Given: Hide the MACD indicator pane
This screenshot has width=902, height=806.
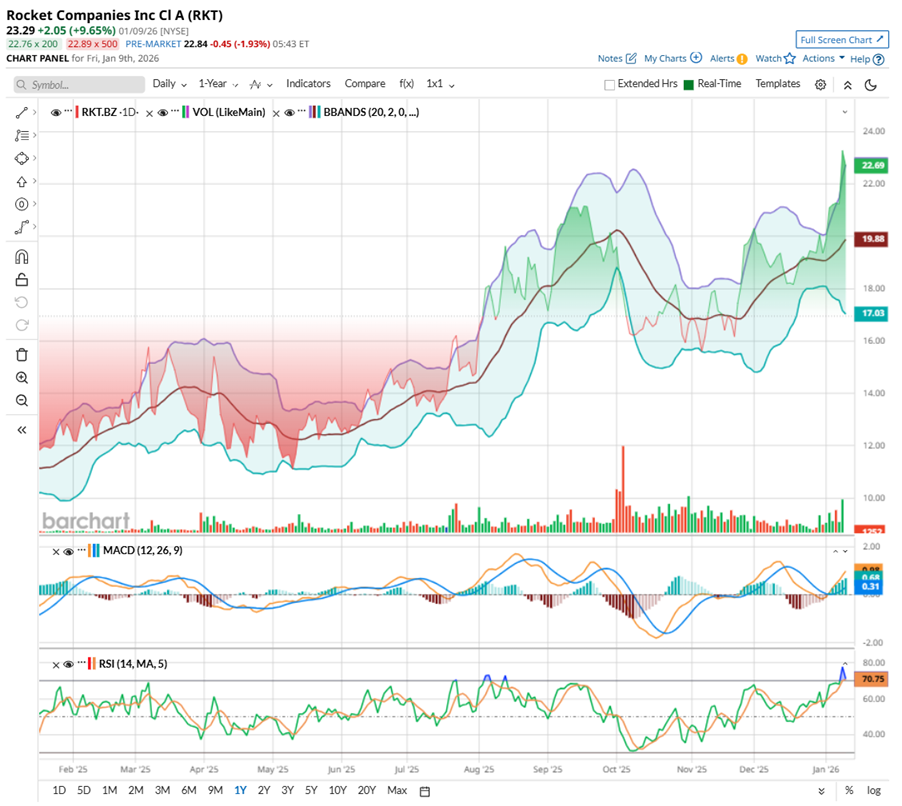Looking at the screenshot, I should click(68, 552).
